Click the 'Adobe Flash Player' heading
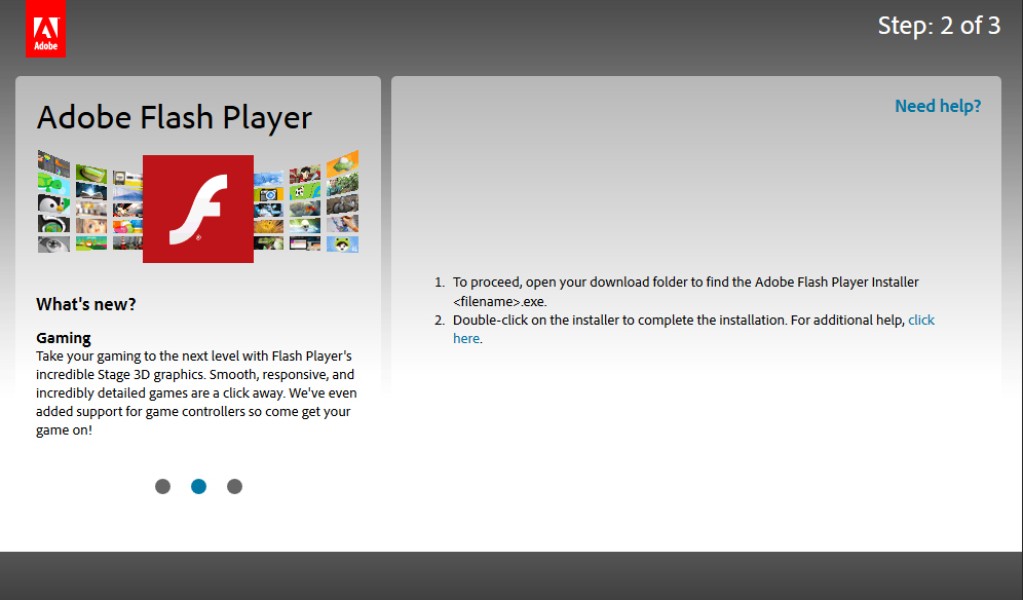This screenshot has height=600, width=1023. click(x=174, y=118)
